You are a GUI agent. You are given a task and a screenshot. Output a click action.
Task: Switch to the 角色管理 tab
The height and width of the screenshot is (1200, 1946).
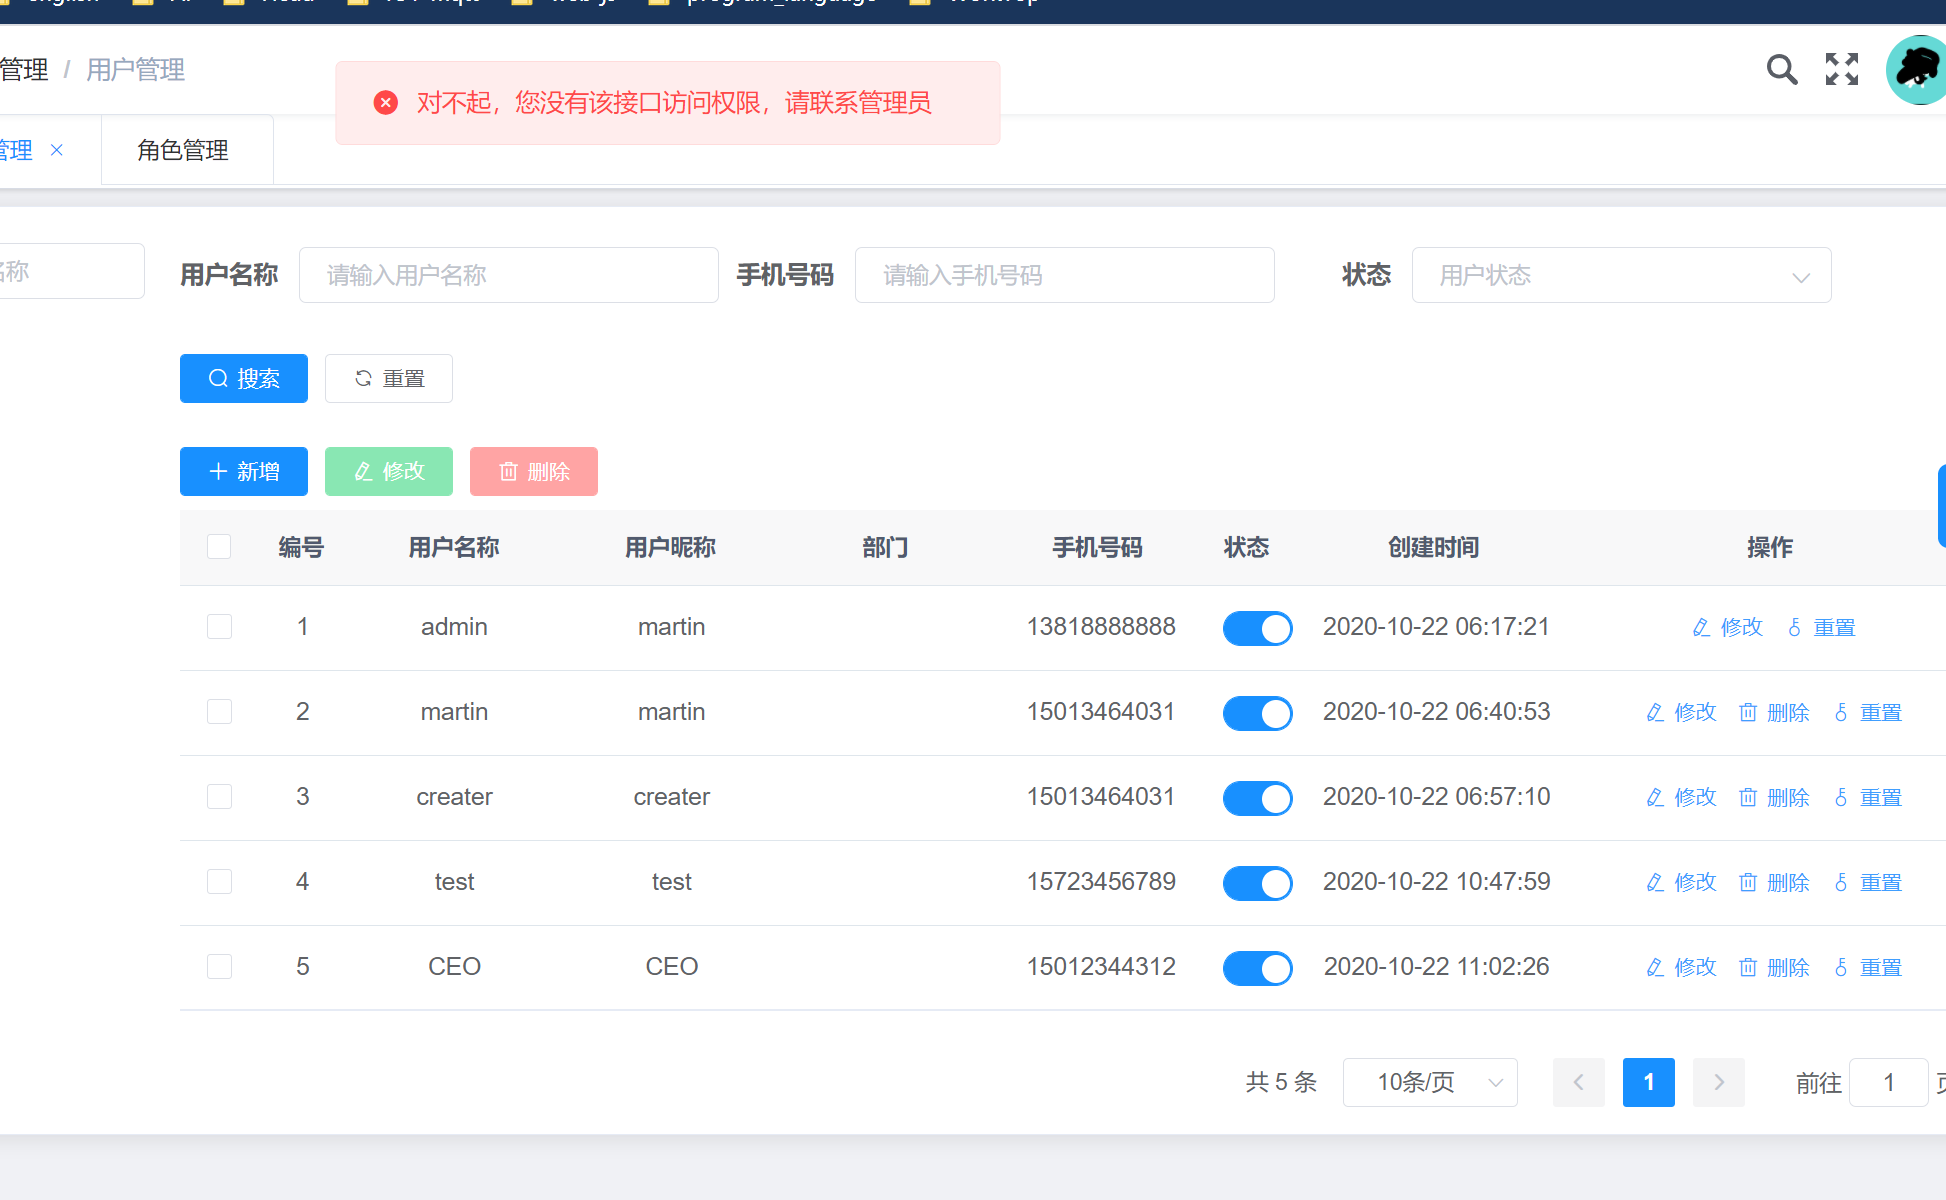[187, 150]
